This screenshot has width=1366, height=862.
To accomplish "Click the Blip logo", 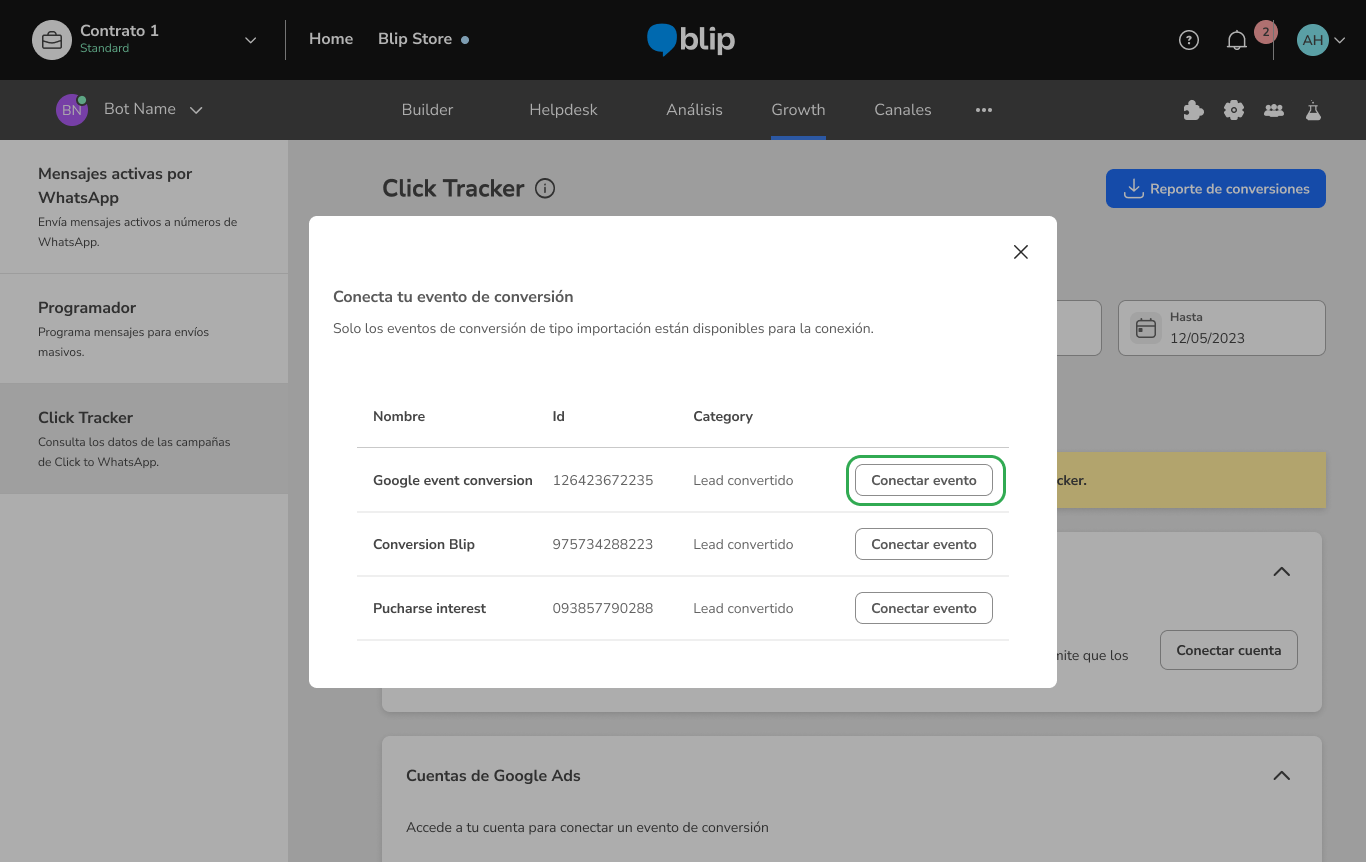I will pyautogui.click(x=691, y=40).
